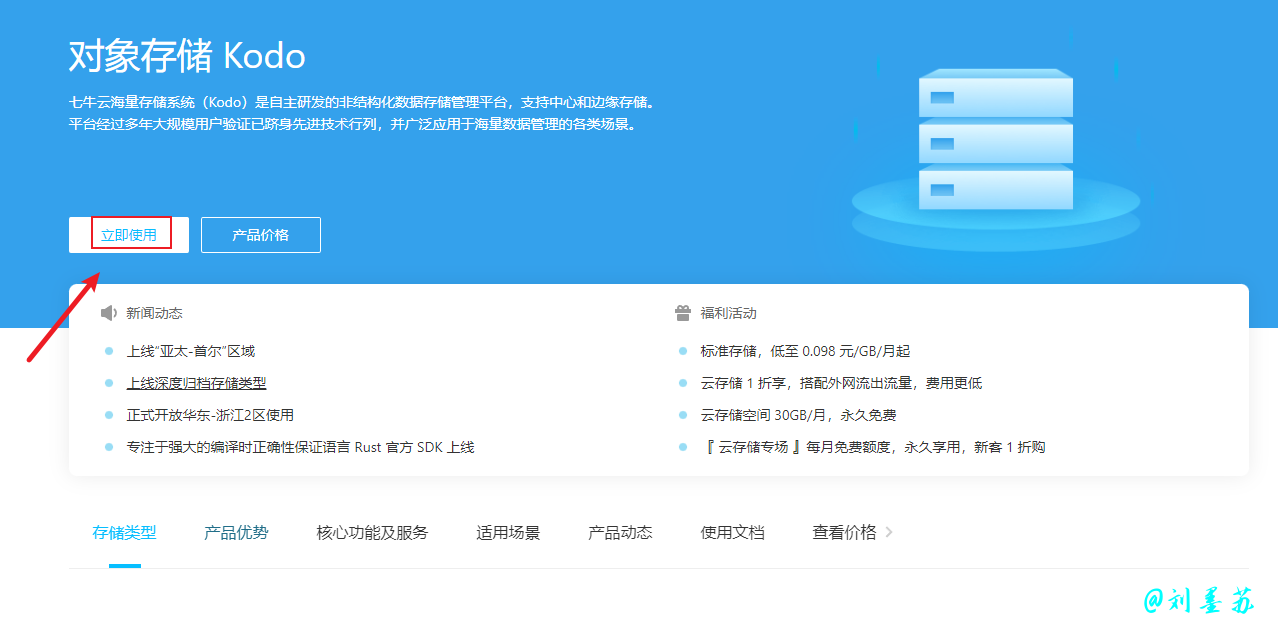Open the 产品动态 tab
1278x628 pixels.
(621, 533)
